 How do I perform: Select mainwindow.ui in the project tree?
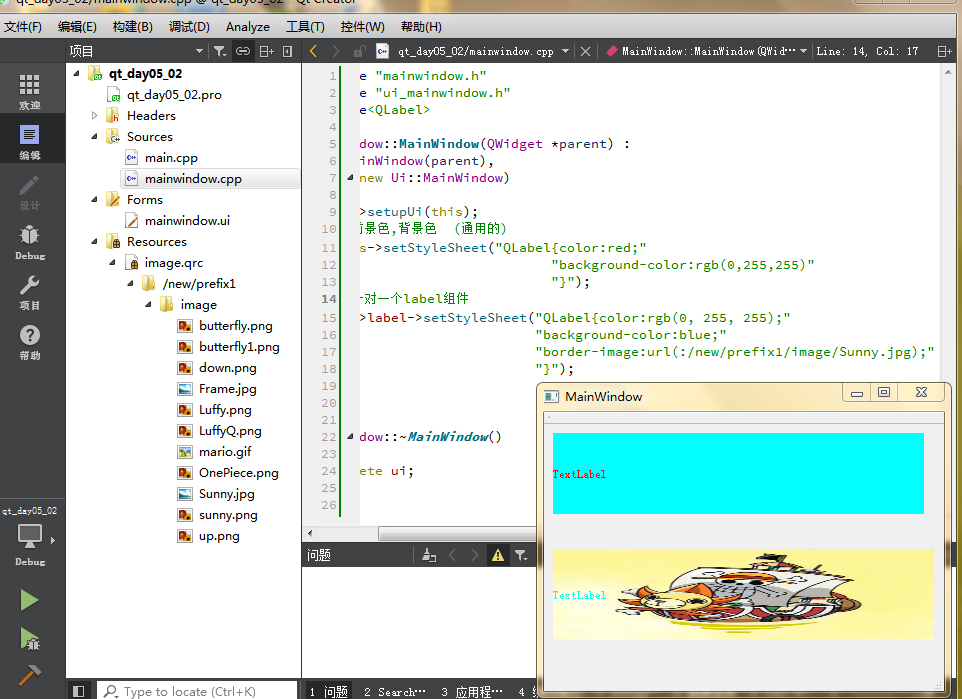tap(187, 220)
